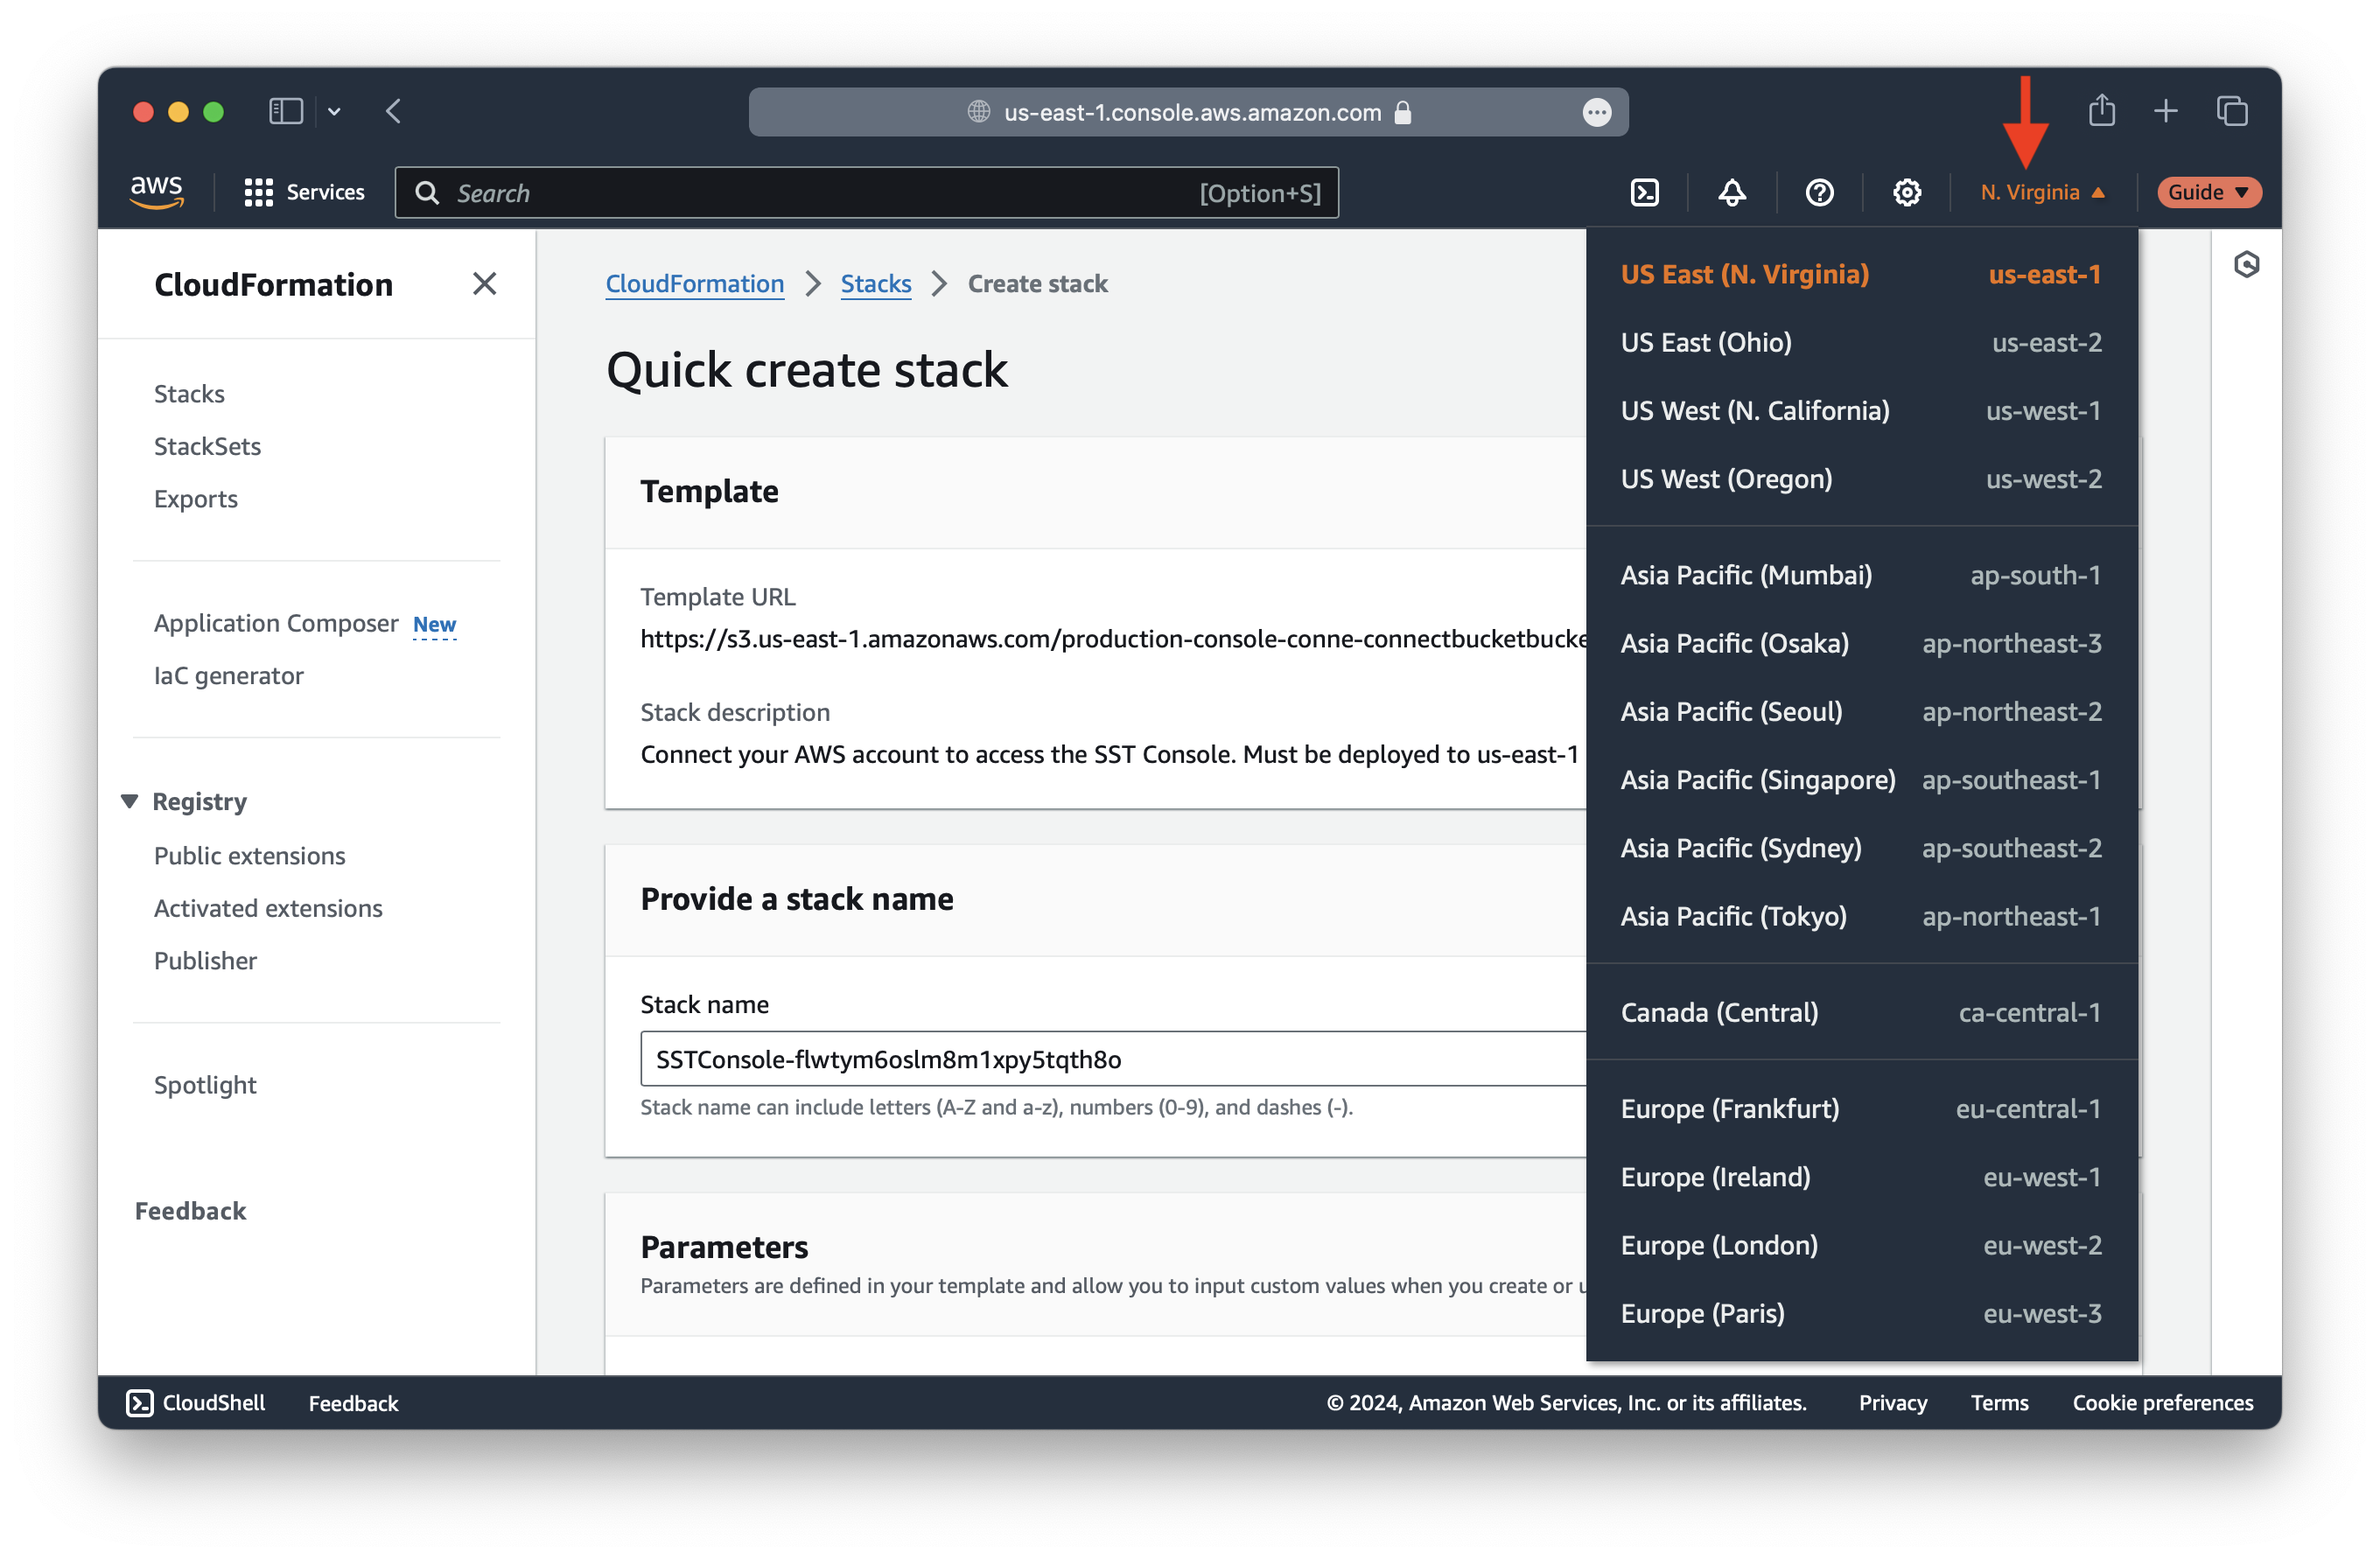Click the CloudShell terminal icon bottom-left
The height and width of the screenshot is (1559, 2380).
pos(139,1401)
